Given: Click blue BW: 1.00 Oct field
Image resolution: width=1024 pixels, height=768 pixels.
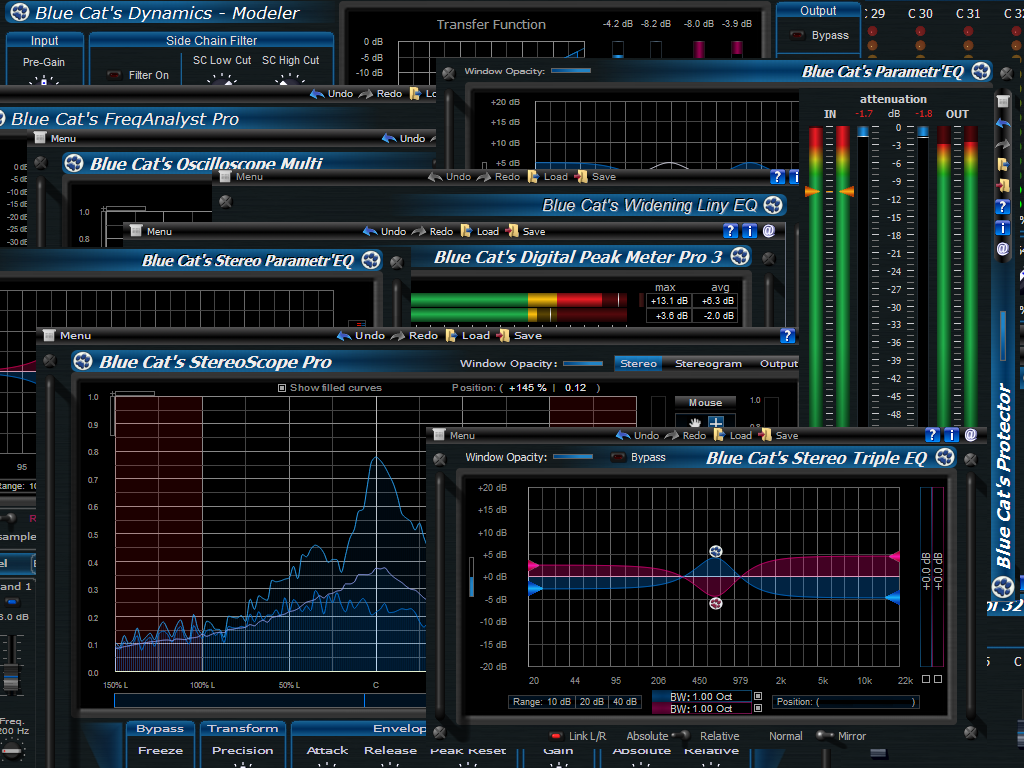Looking at the screenshot, I should point(702,696).
